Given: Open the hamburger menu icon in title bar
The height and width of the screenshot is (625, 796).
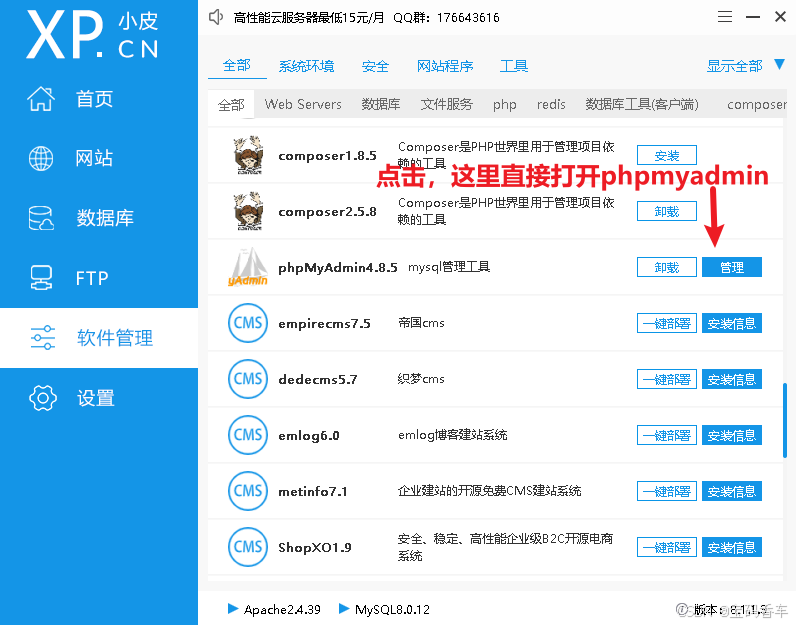Looking at the screenshot, I should pyautogui.click(x=725, y=17).
